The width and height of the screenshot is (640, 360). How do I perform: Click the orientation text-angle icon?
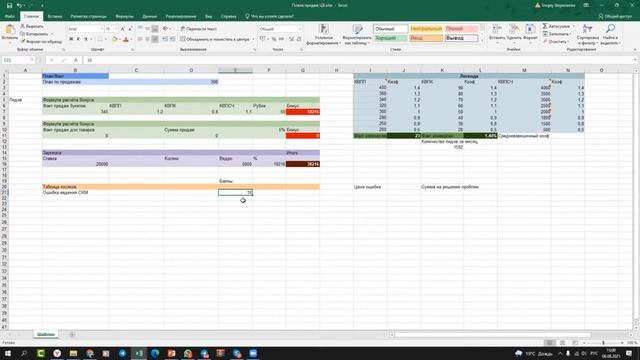(165, 29)
